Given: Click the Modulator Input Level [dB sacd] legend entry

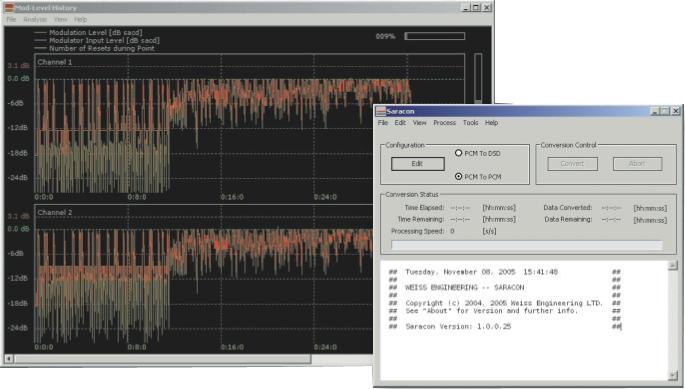Looking at the screenshot, I should coord(104,41).
